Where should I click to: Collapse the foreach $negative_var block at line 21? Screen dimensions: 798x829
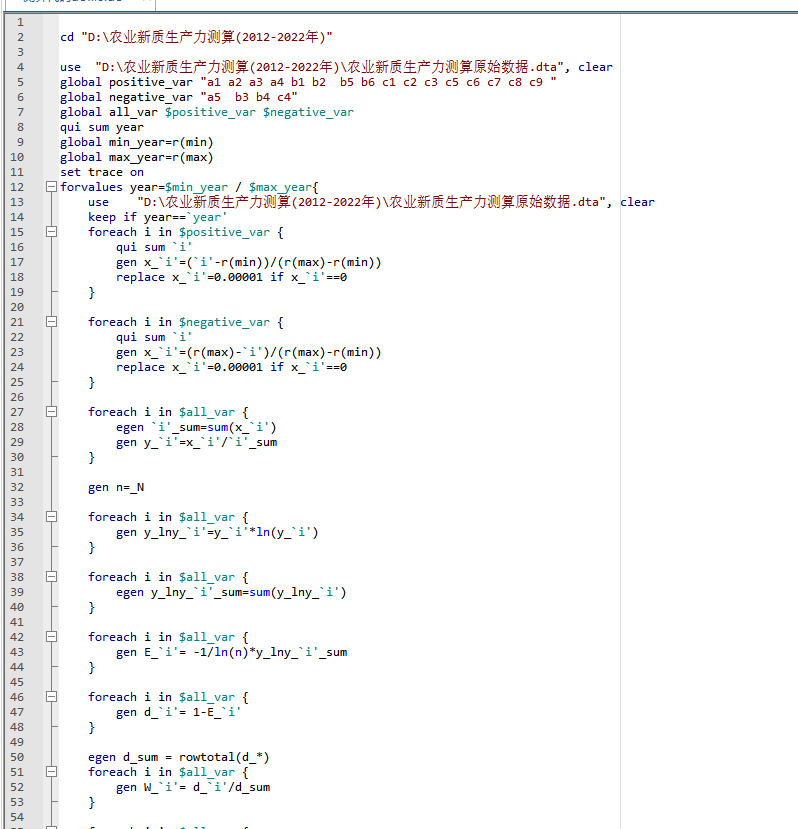pos(51,321)
